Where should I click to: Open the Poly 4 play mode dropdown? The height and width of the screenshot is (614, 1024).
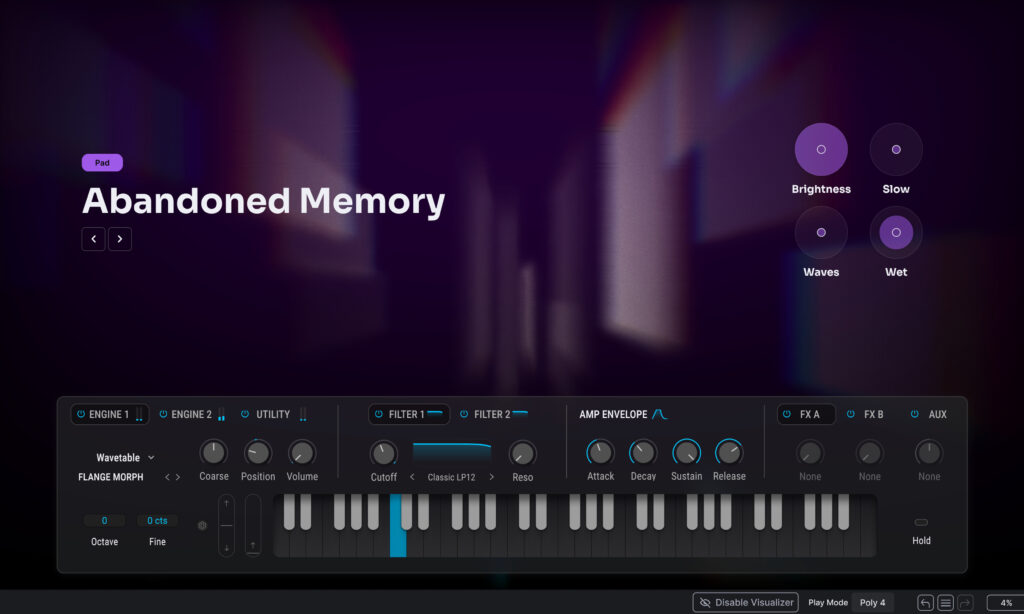pyautogui.click(x=873, y=603)
